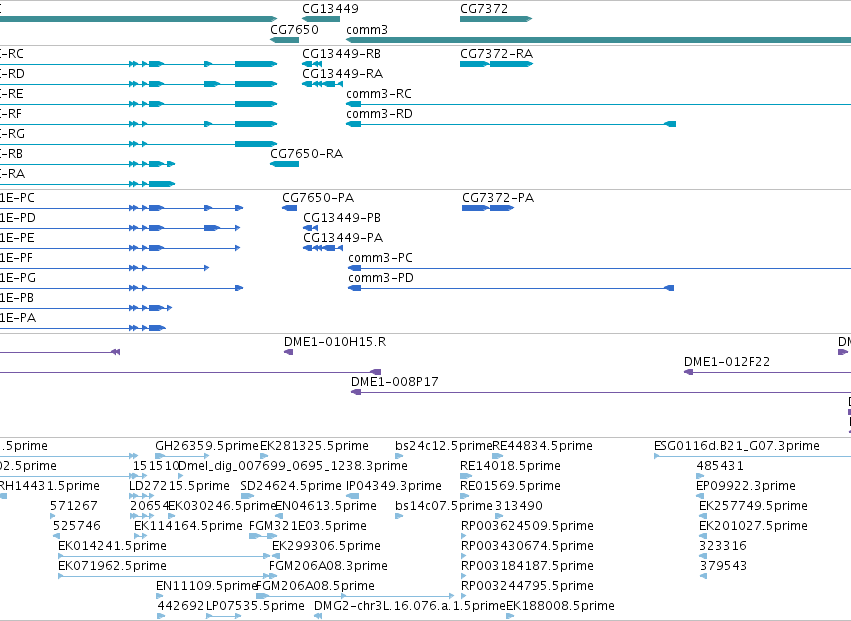Click the EK014241.5prime label
Image resolution: width=851 pixels, height=621 pixels.
112,546
